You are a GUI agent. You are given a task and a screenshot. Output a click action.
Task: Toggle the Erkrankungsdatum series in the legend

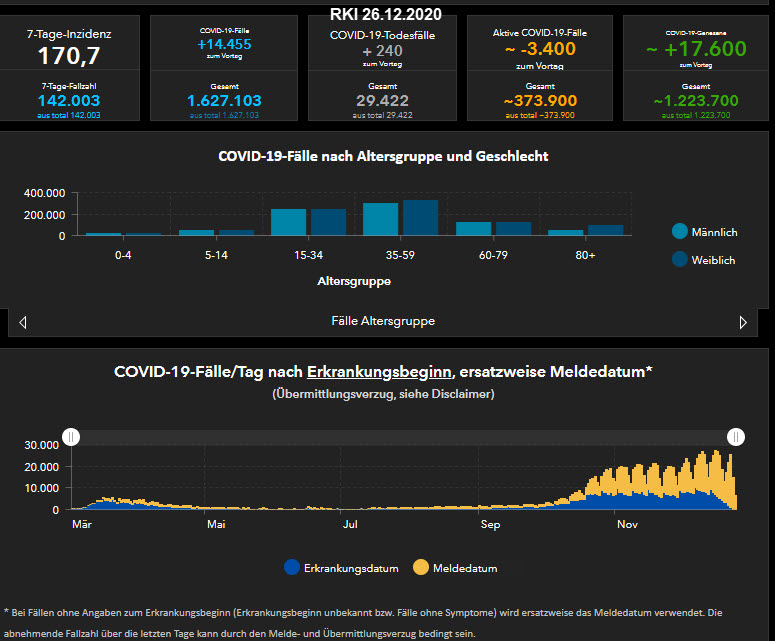pos(341,568)
